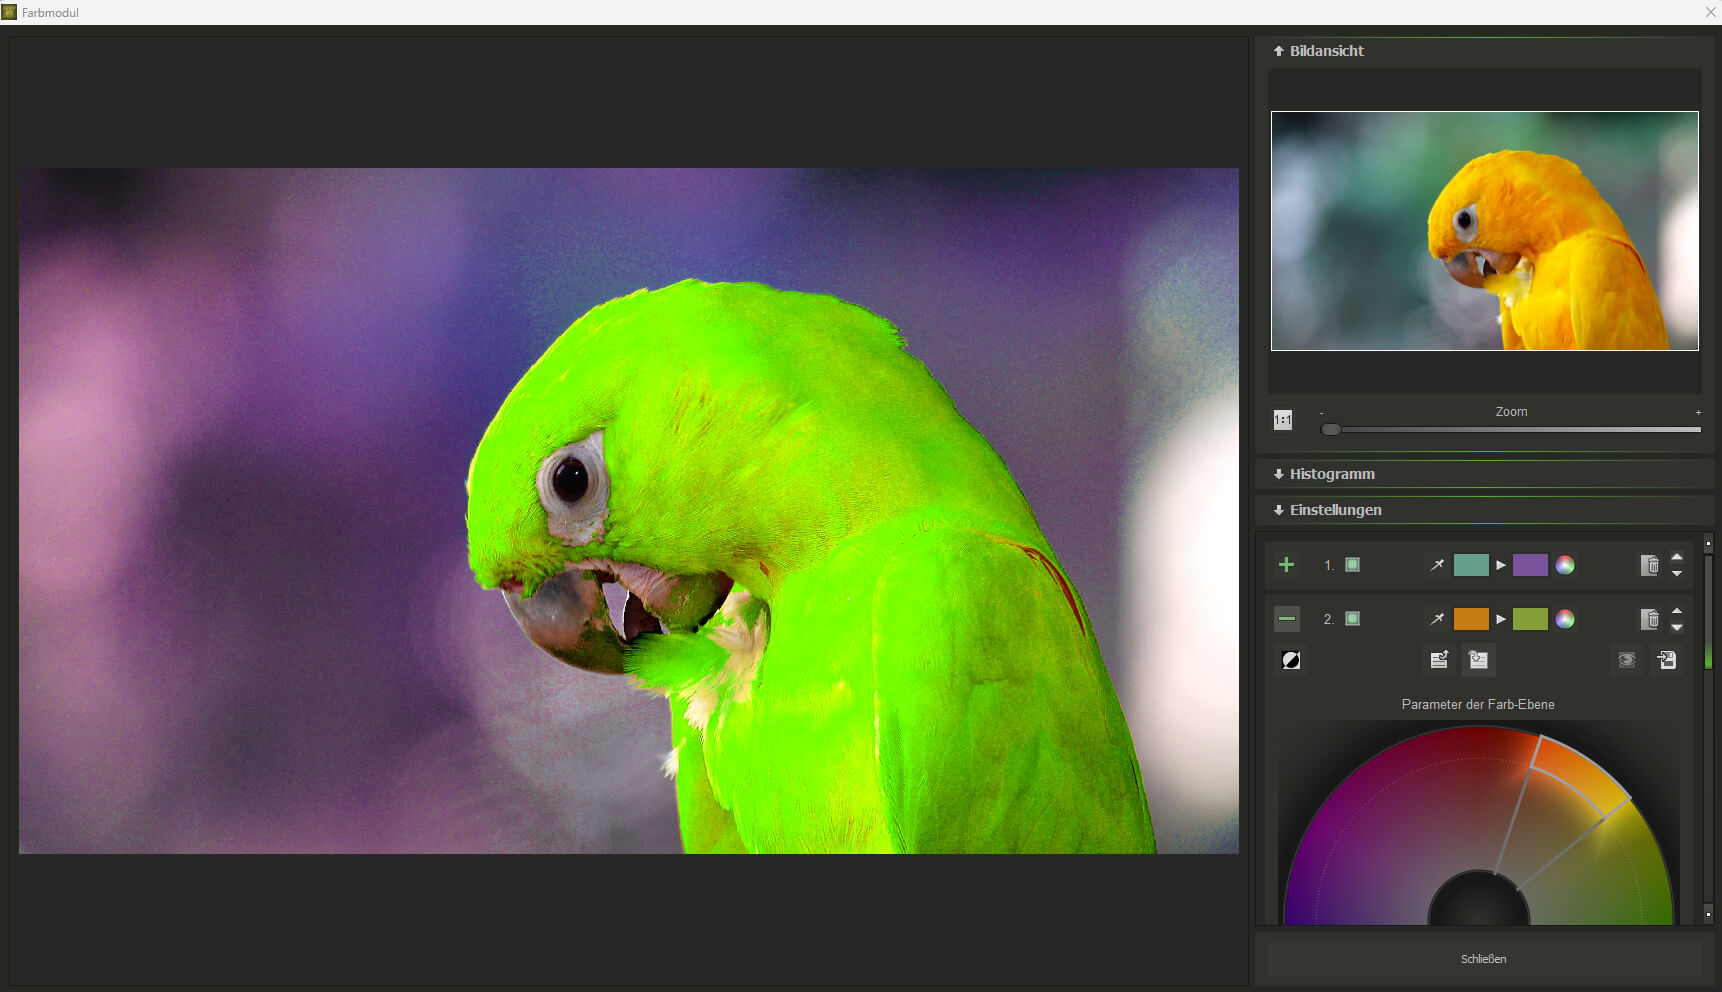Toggle the checkbox of color layer 1
The image size is (1722, 992).
(1352, 565)
